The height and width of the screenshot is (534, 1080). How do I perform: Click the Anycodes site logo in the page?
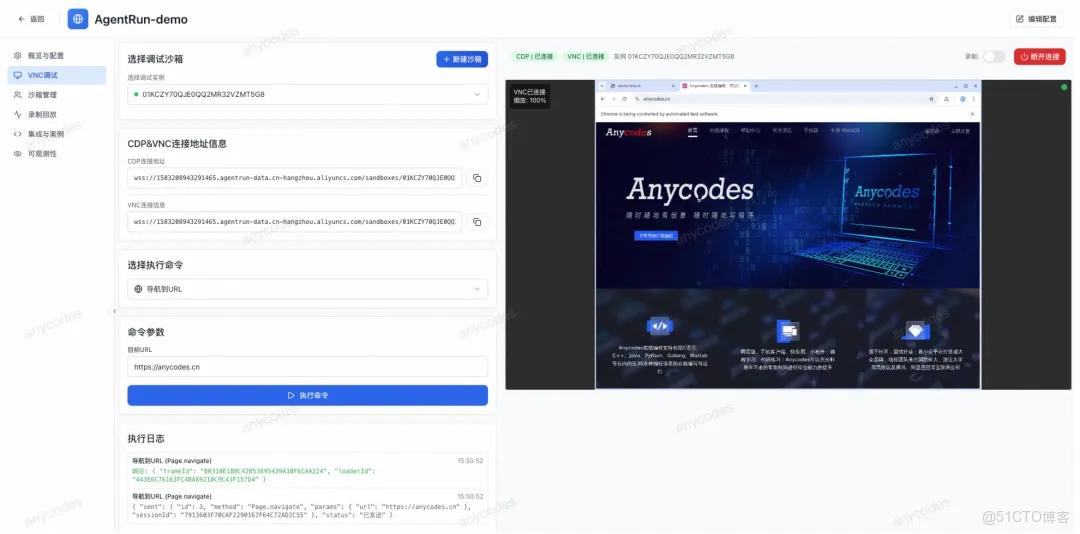coord(628,132)
